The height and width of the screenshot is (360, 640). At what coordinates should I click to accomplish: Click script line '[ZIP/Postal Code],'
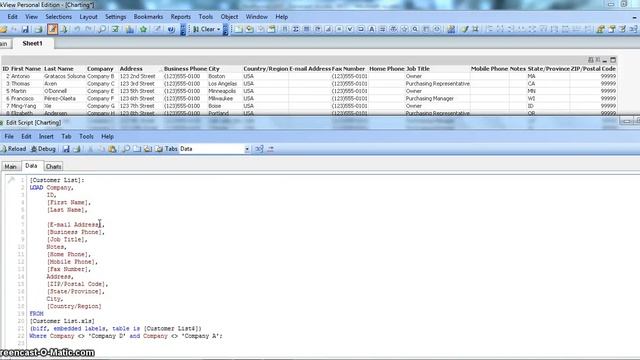click(77, 284)
